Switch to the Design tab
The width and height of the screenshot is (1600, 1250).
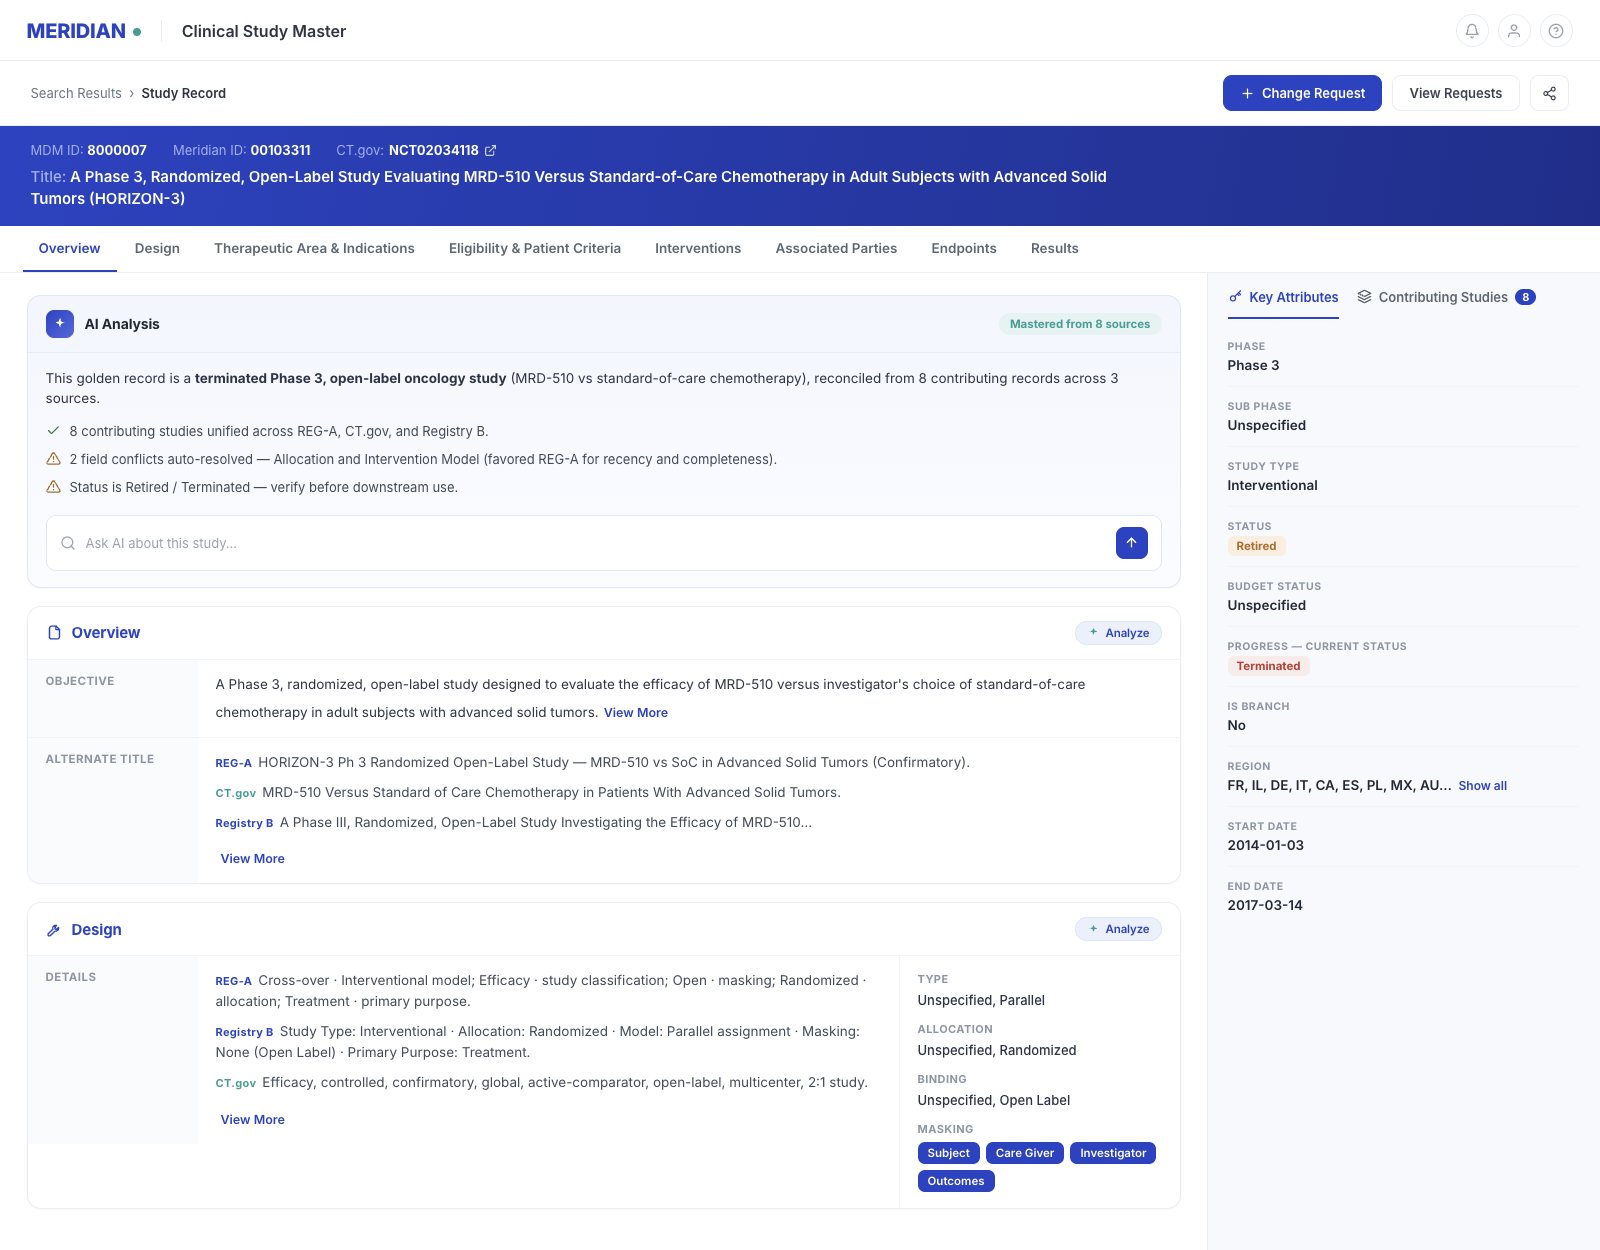pyautogui.click(x=157, y=248)
